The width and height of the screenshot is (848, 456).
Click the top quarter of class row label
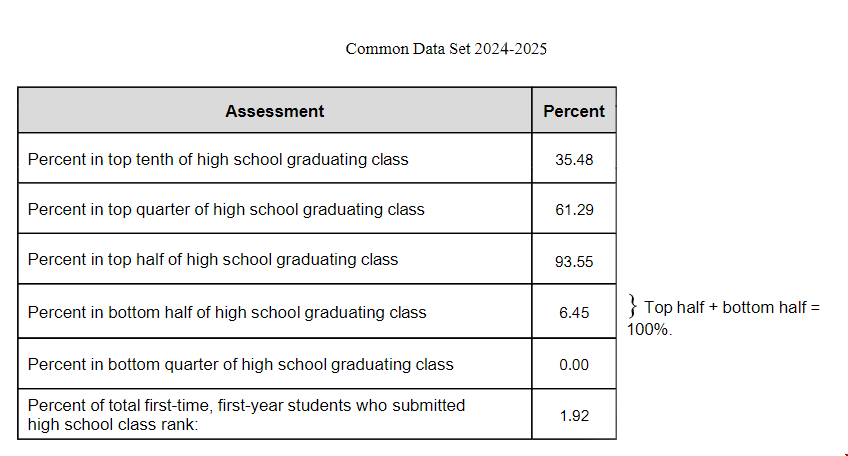(x=226, y=209)
